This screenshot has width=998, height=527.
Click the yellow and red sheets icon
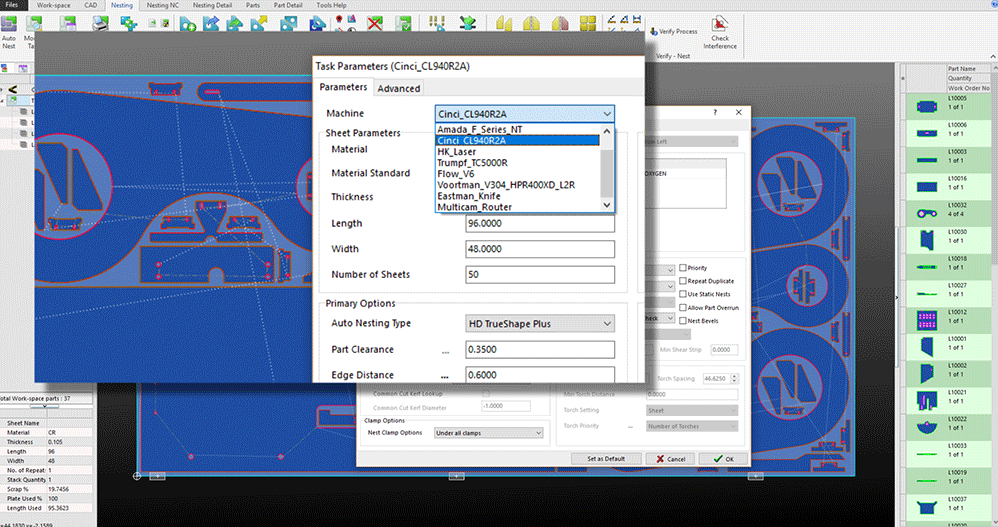[x=560, y=24]
